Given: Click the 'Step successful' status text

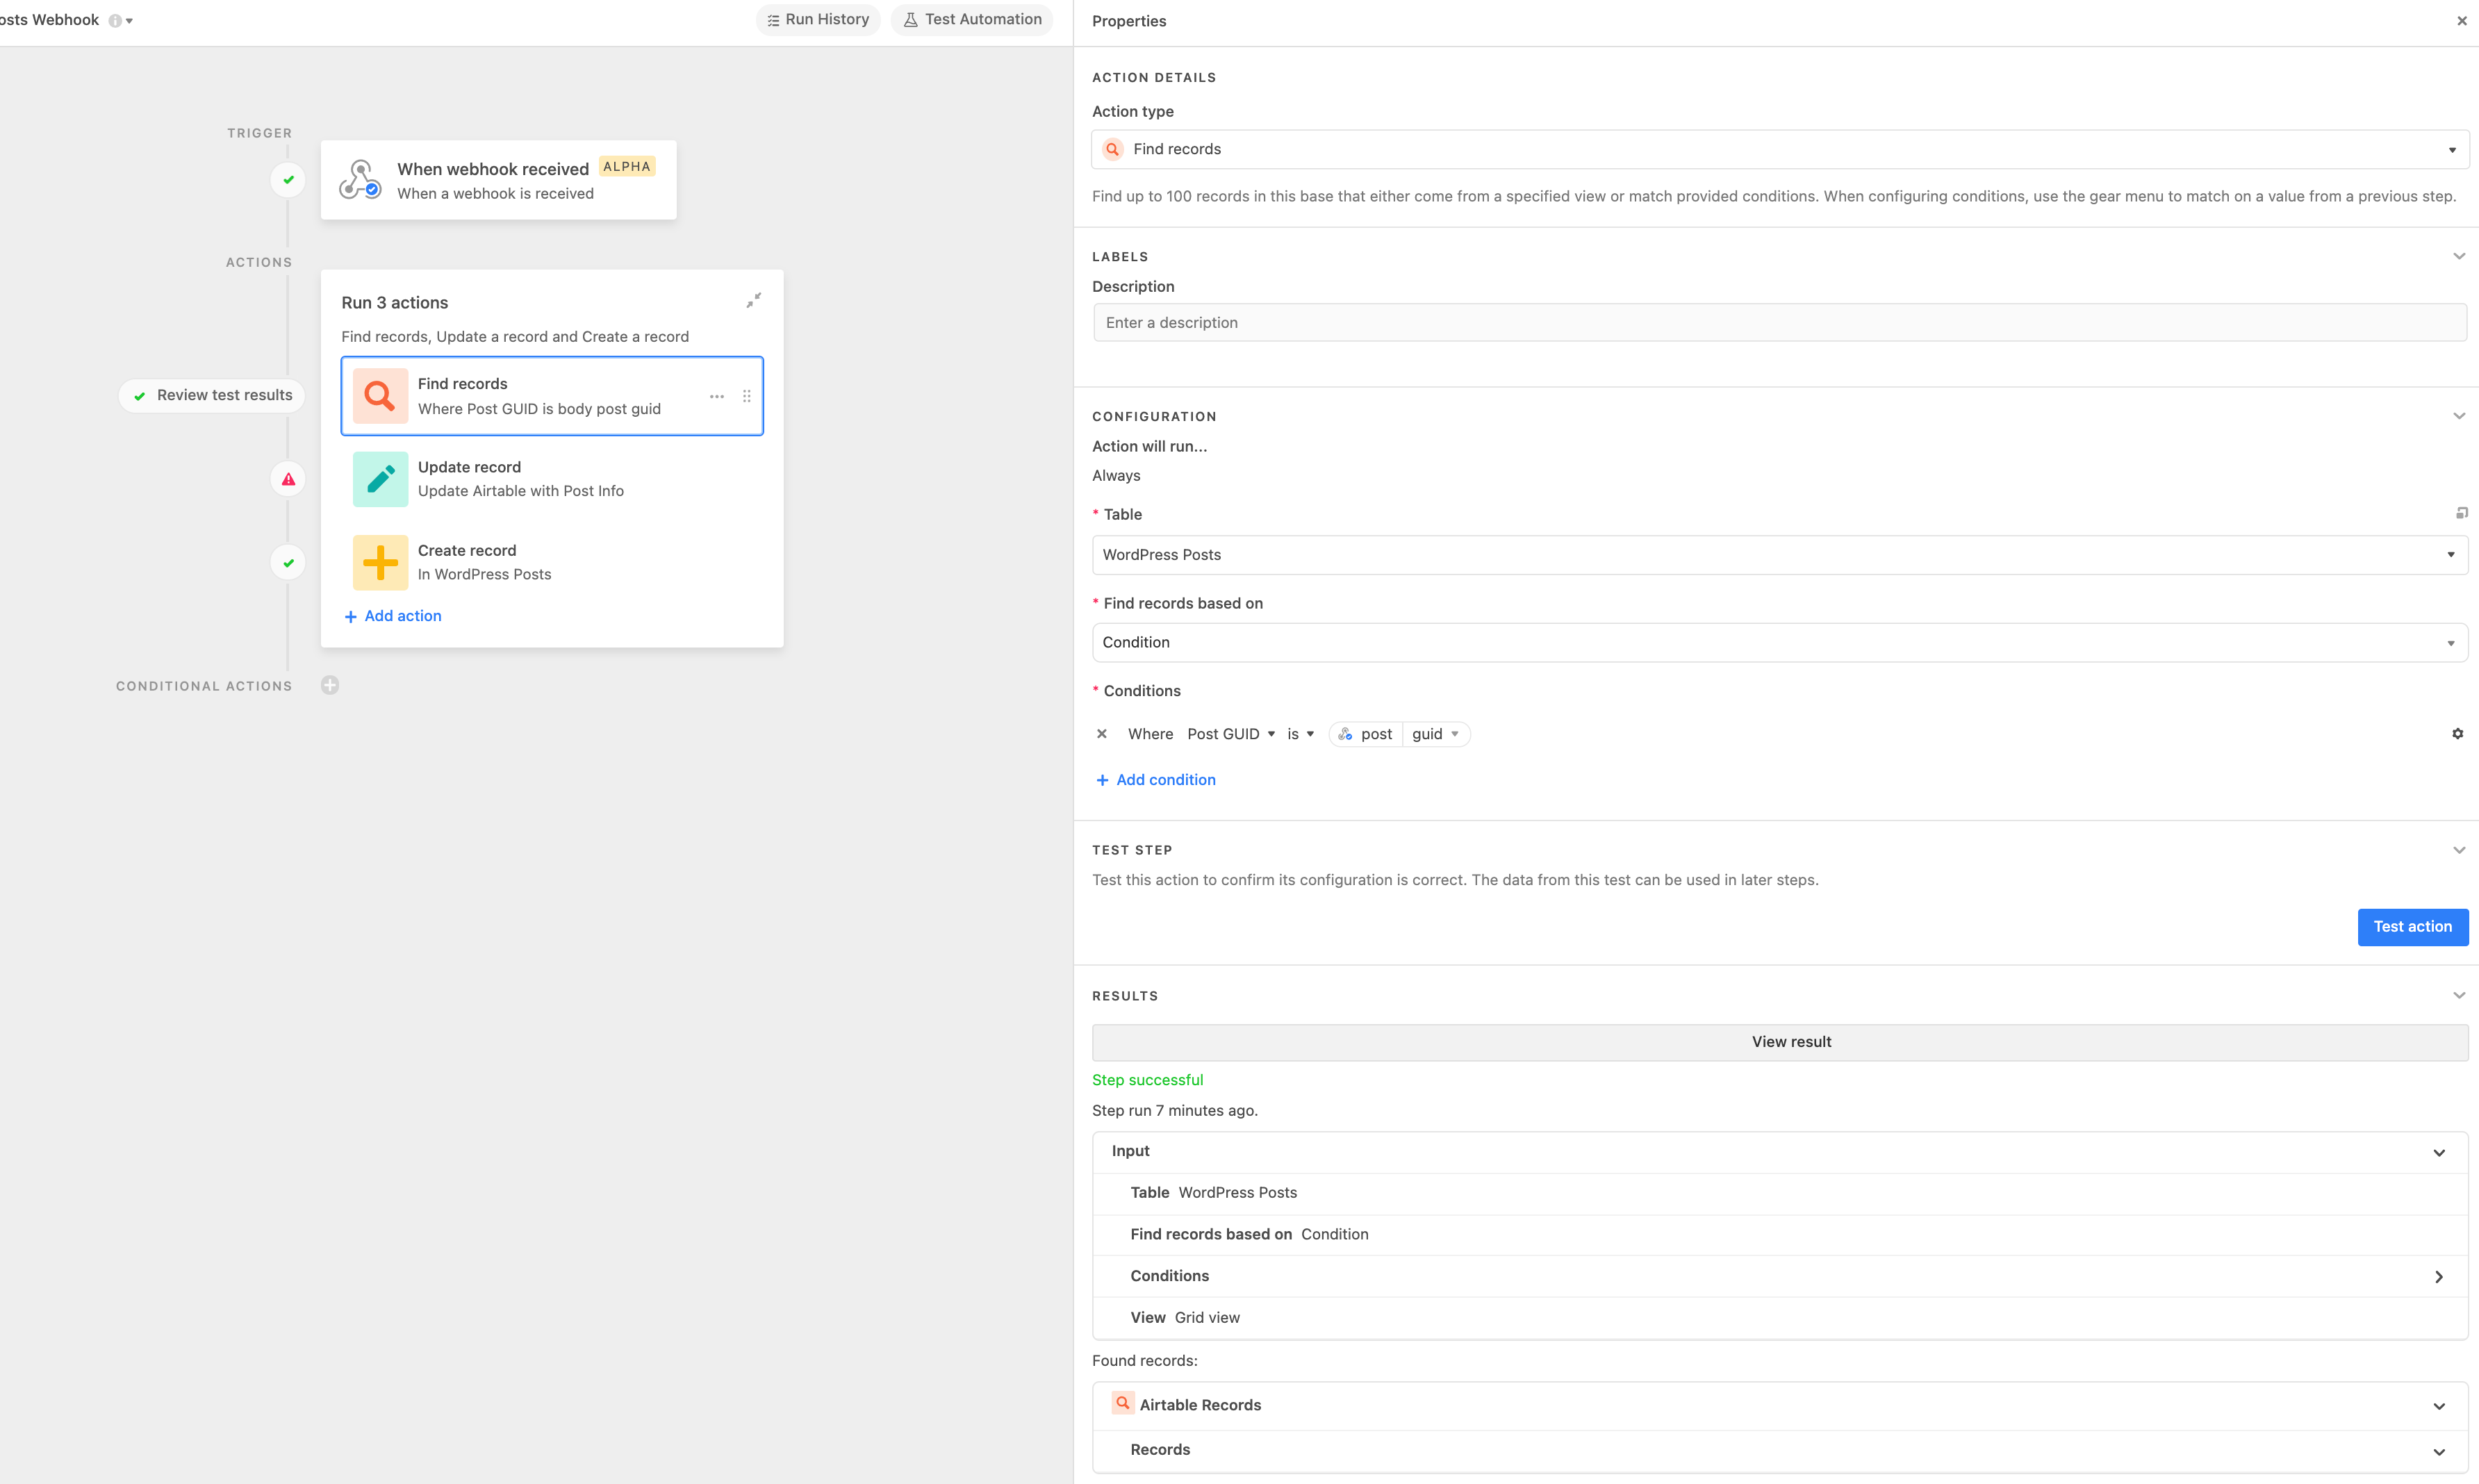Looking at the screenshot, I should (x=1147, y=1080).
